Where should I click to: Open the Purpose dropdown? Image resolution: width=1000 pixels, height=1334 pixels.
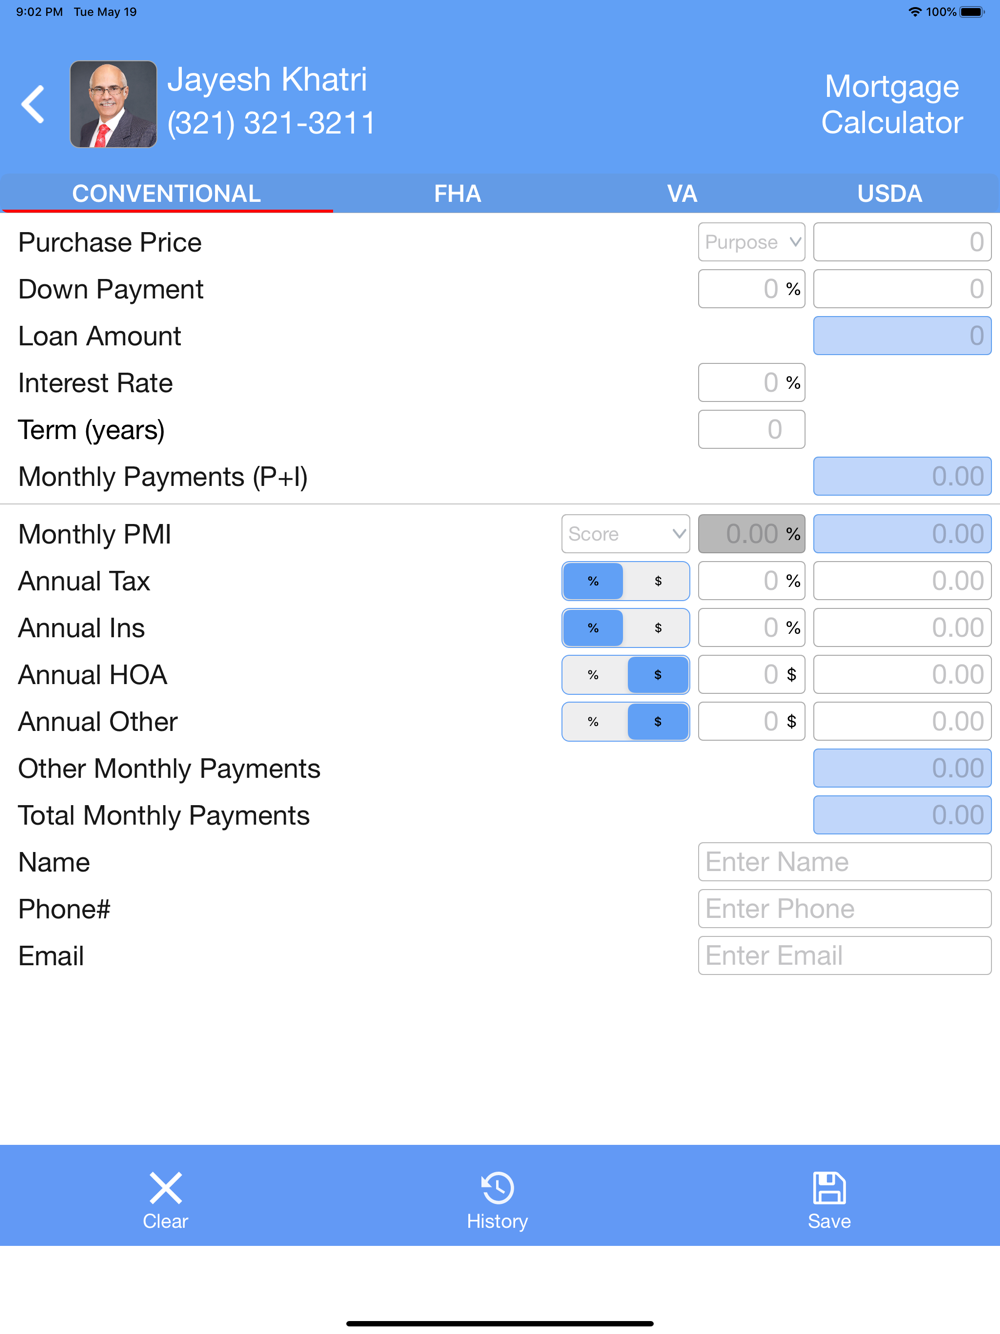[752, 242]
